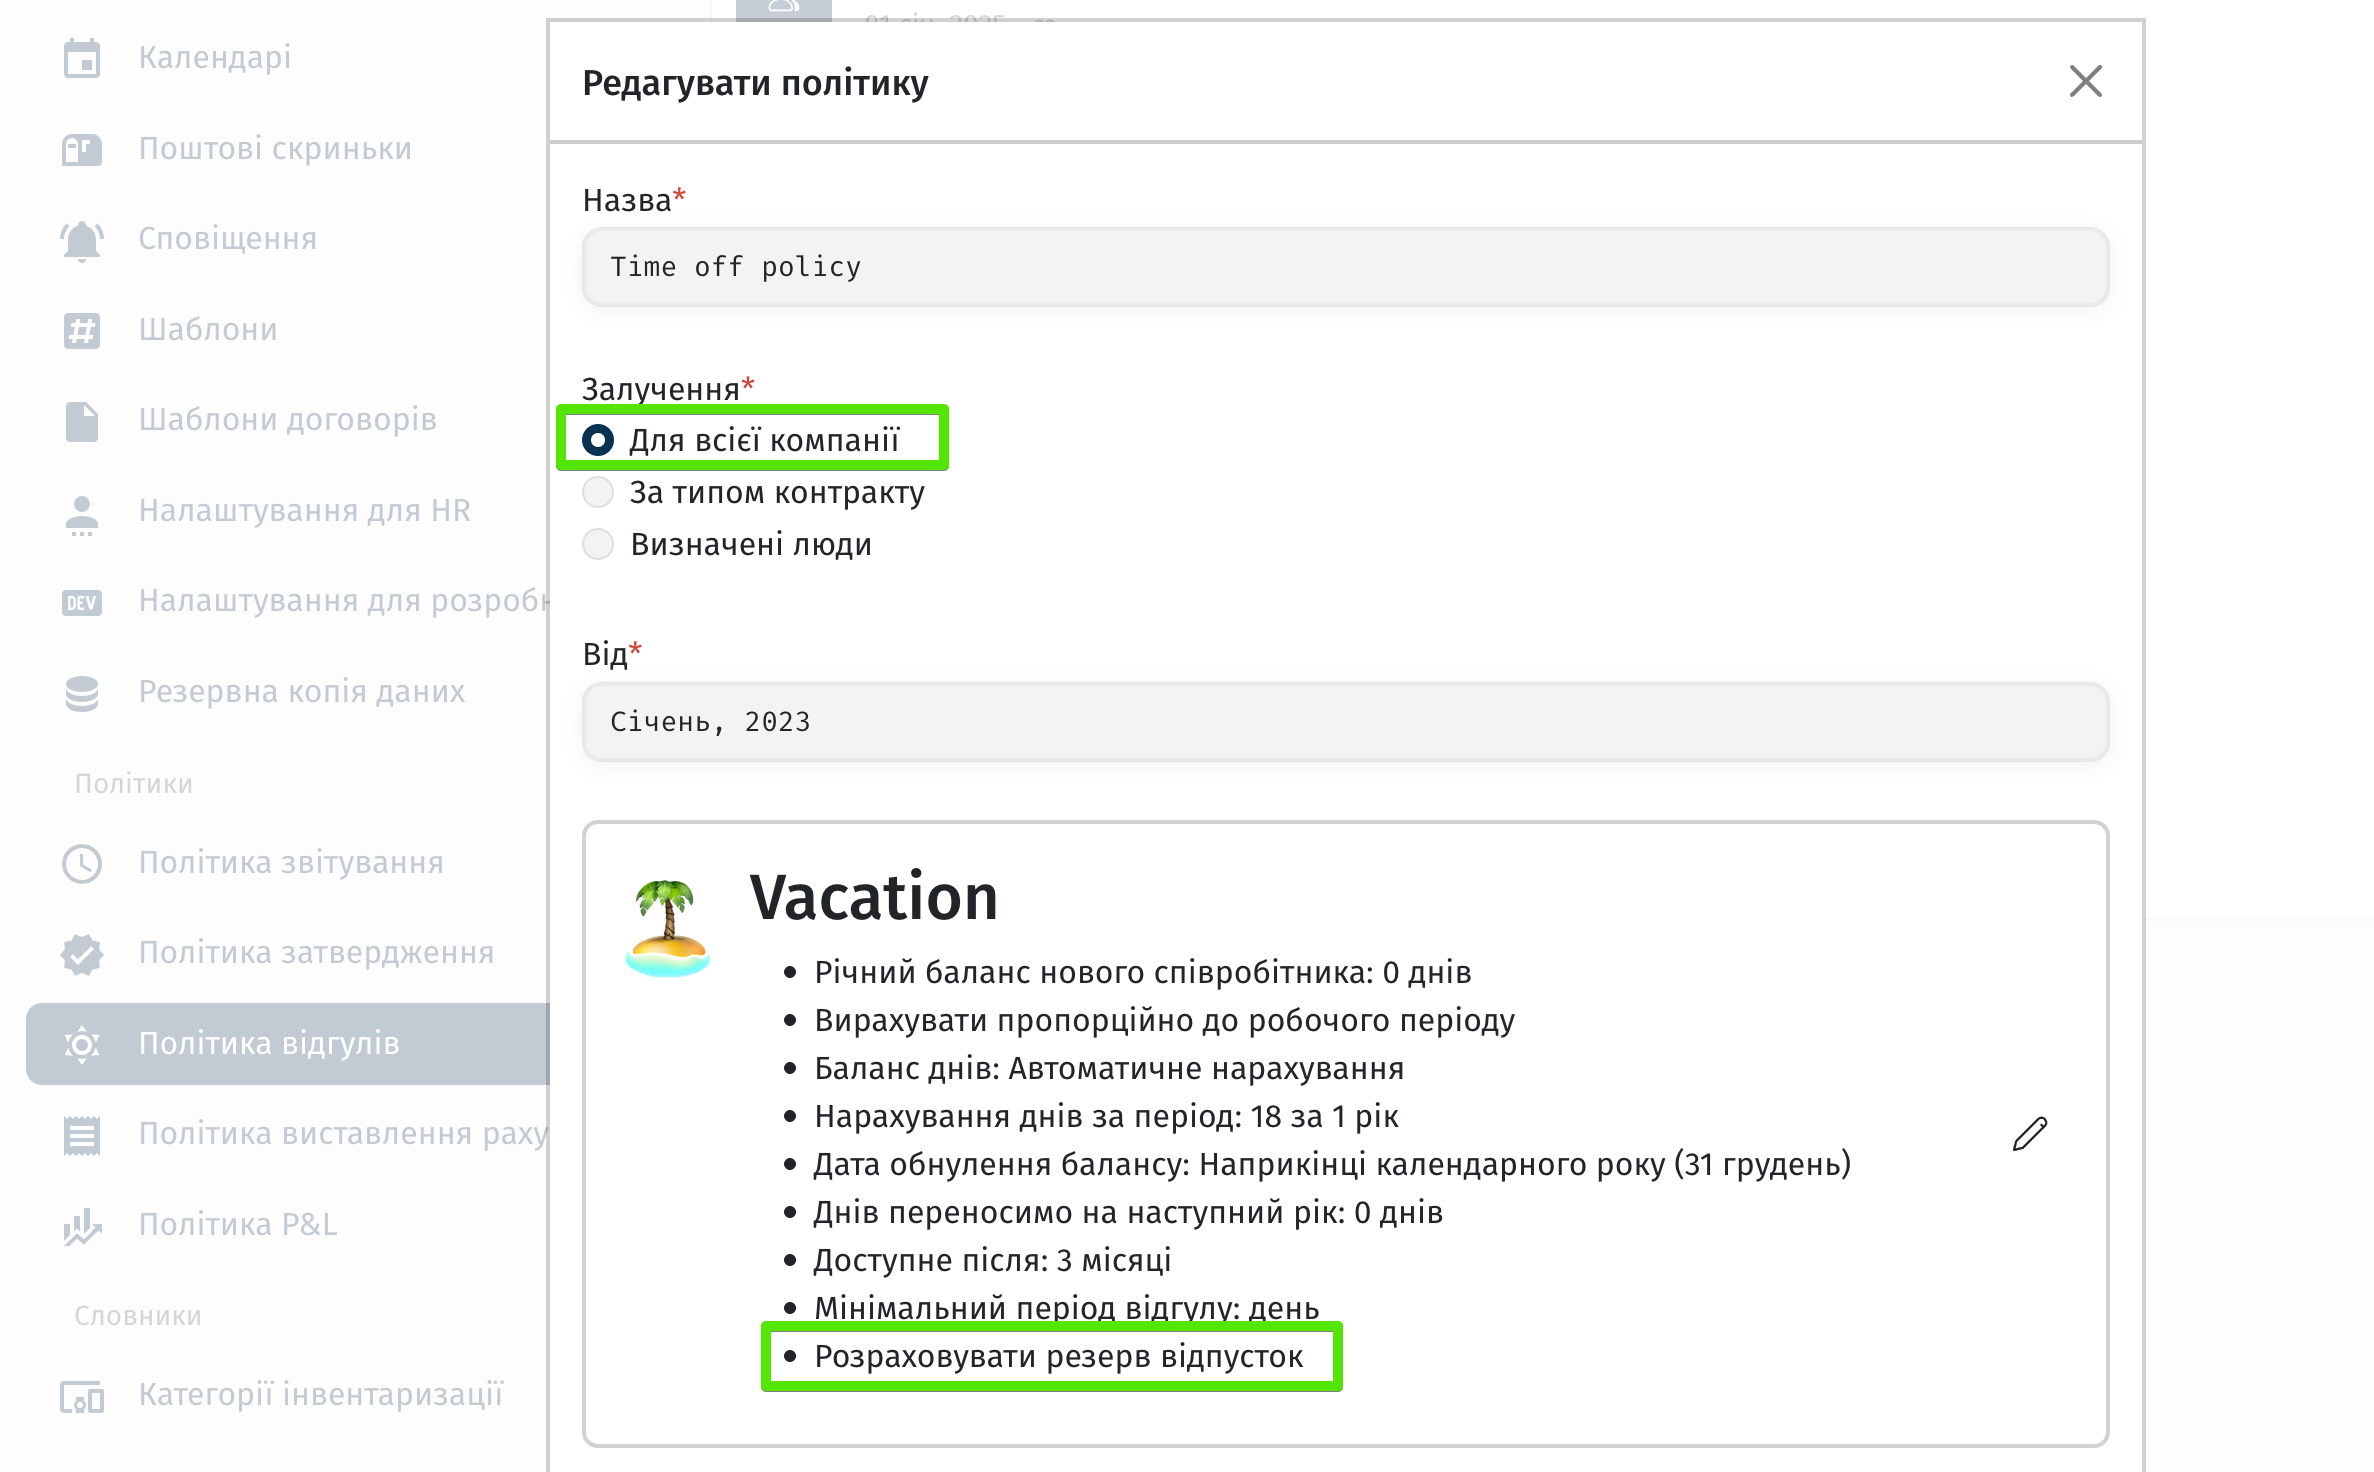
Task: Go to Політика затвердження in sidebar
Action: click(316, 953)
